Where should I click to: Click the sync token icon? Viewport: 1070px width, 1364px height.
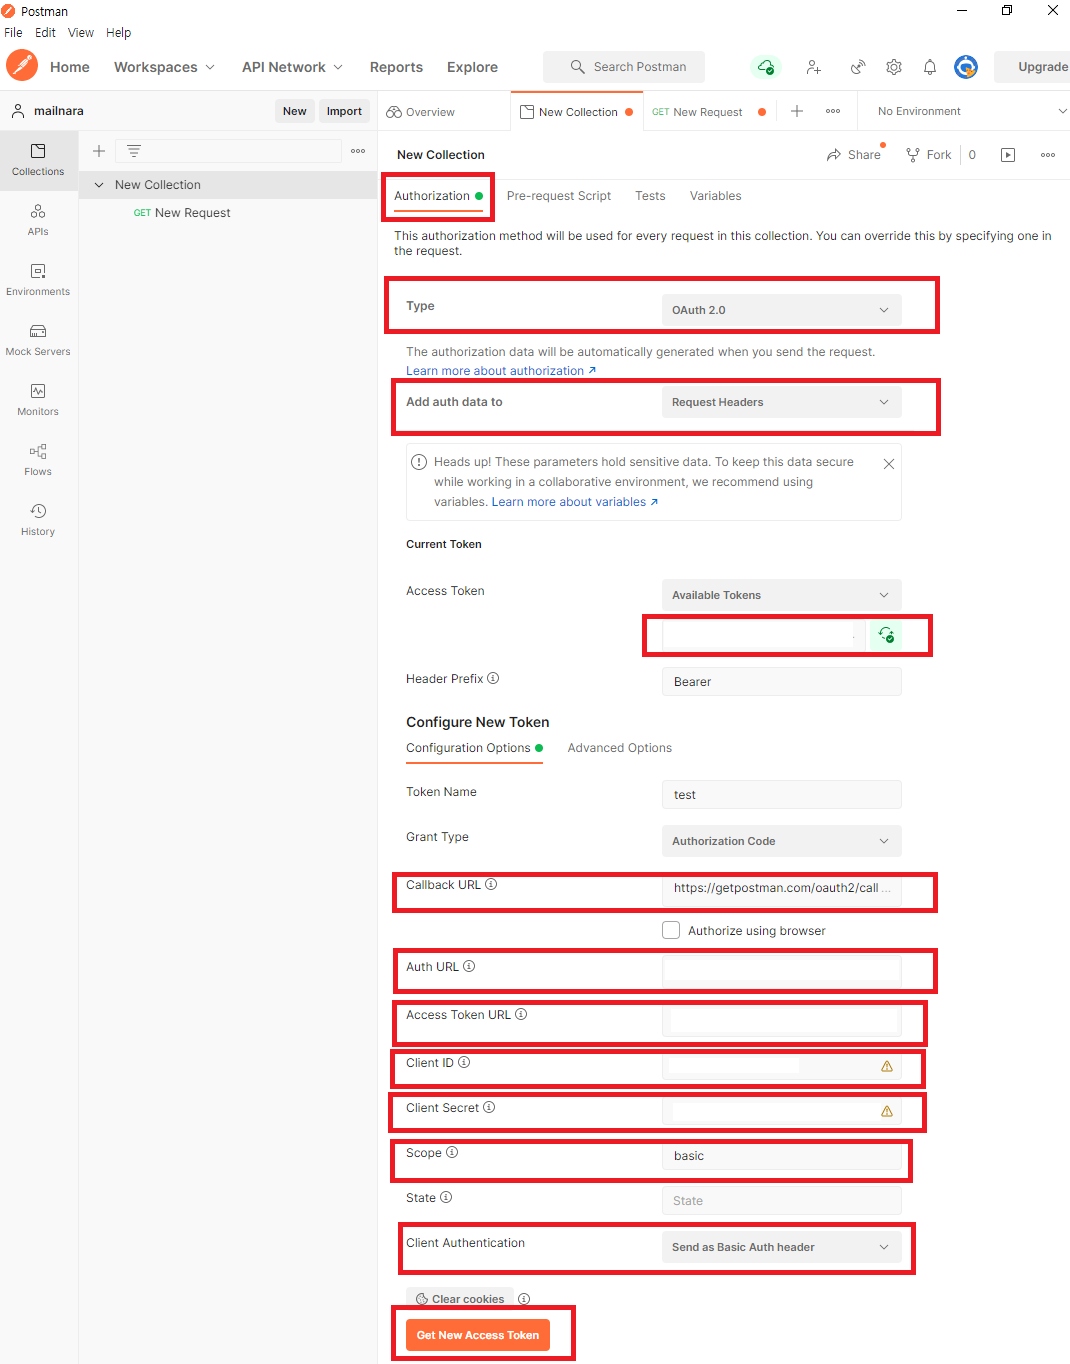886,634
